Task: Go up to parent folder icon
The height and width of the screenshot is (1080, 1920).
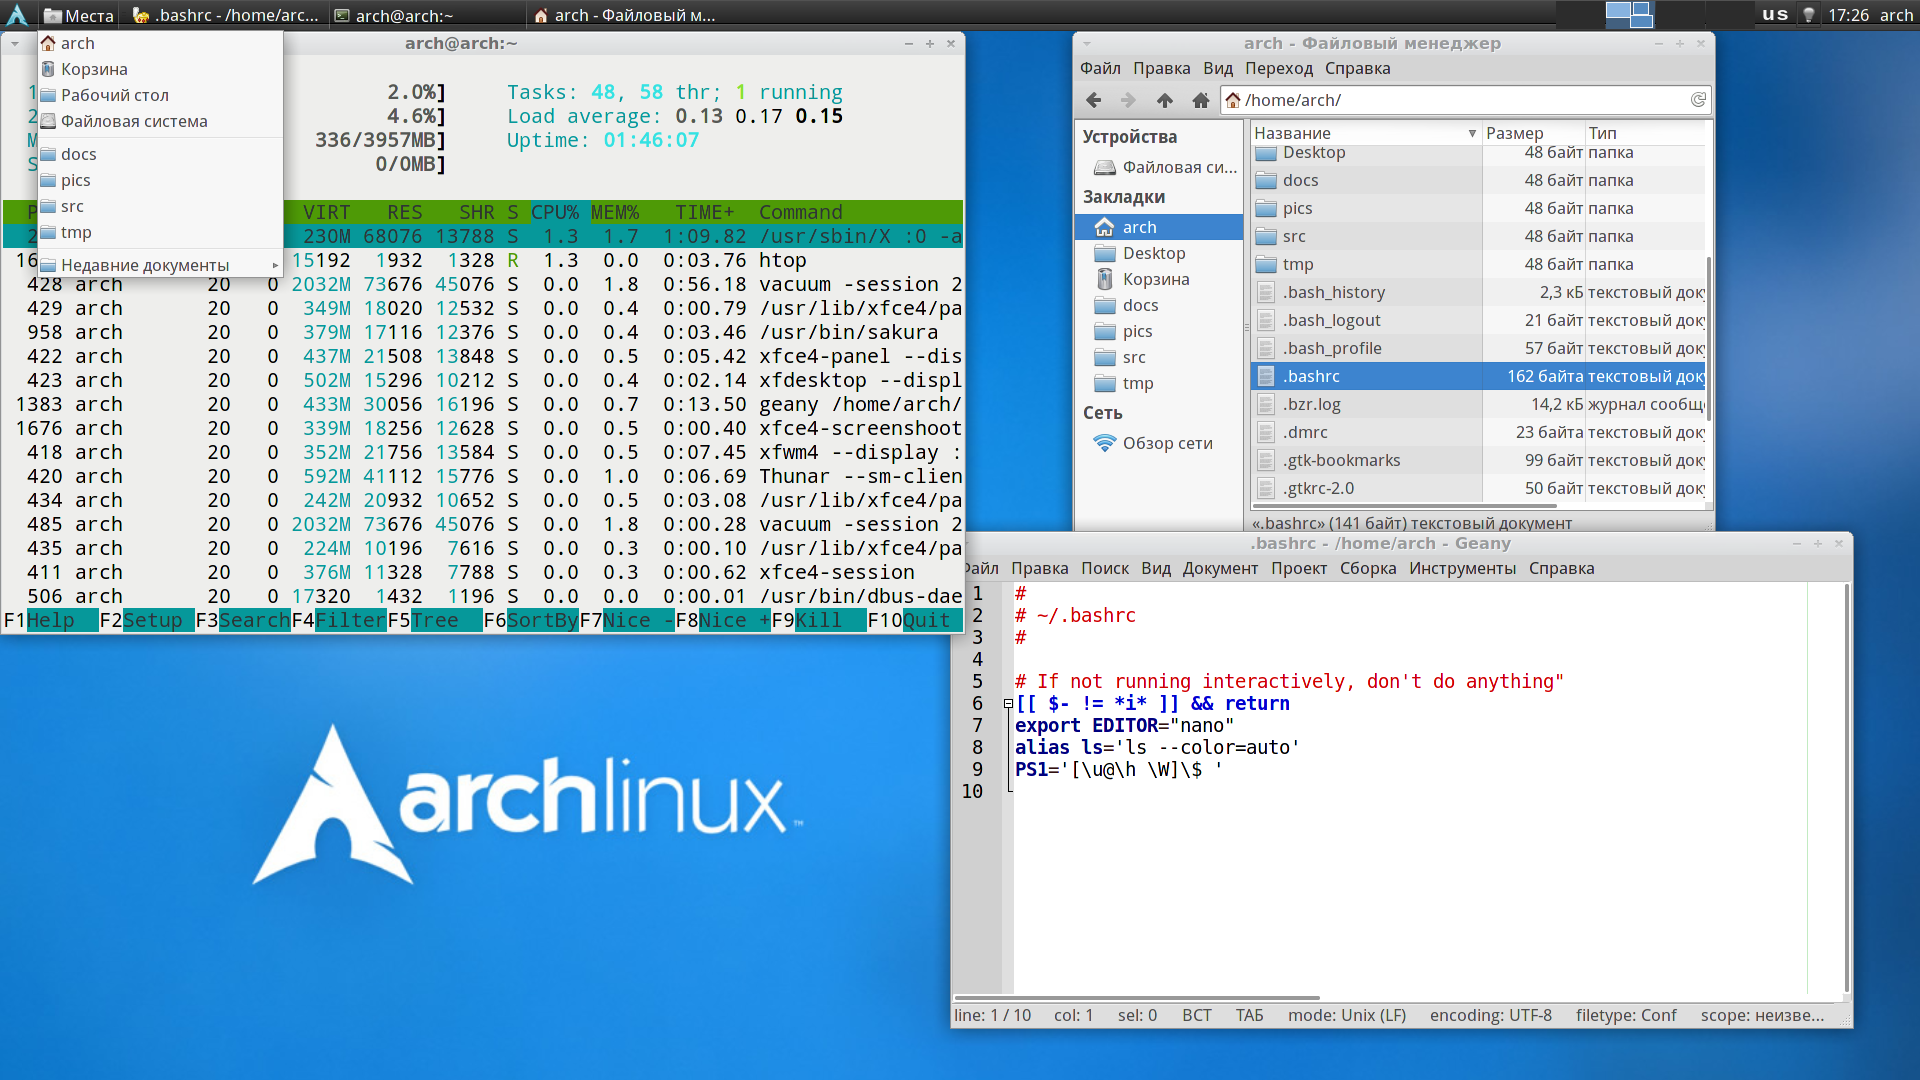Action: [1164, 100]
